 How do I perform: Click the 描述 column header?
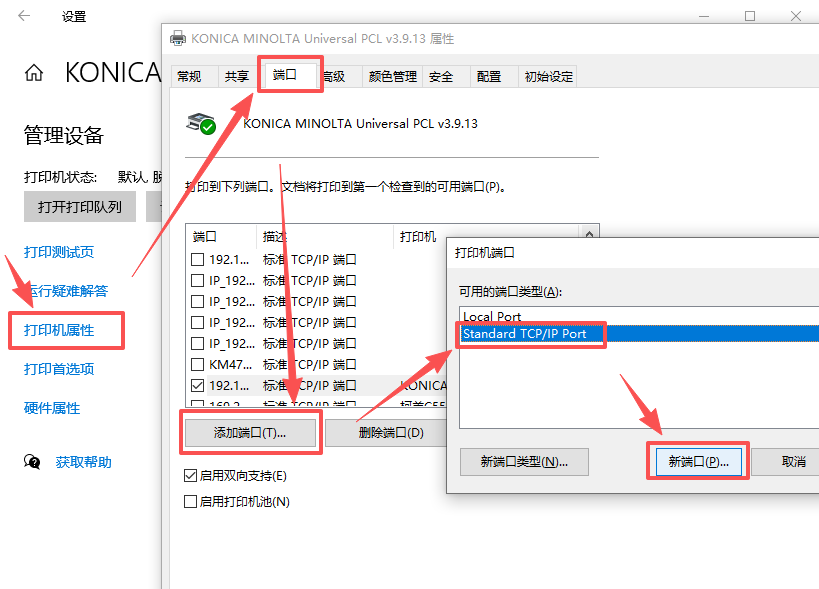(324, 237)
